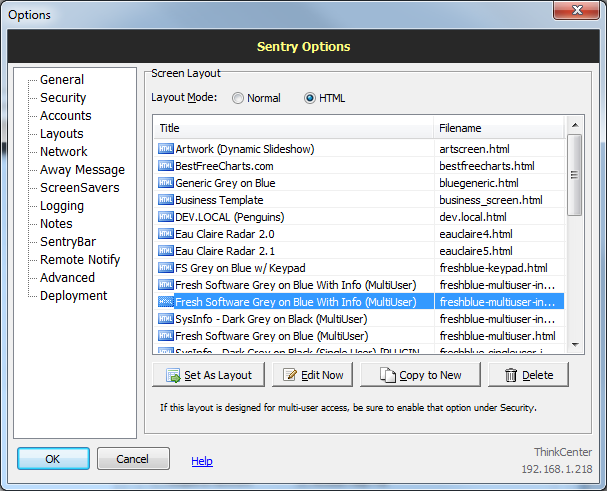The width and height of the screenshot is (607, 491).
Task: Open the General options page
Action: 62,79
